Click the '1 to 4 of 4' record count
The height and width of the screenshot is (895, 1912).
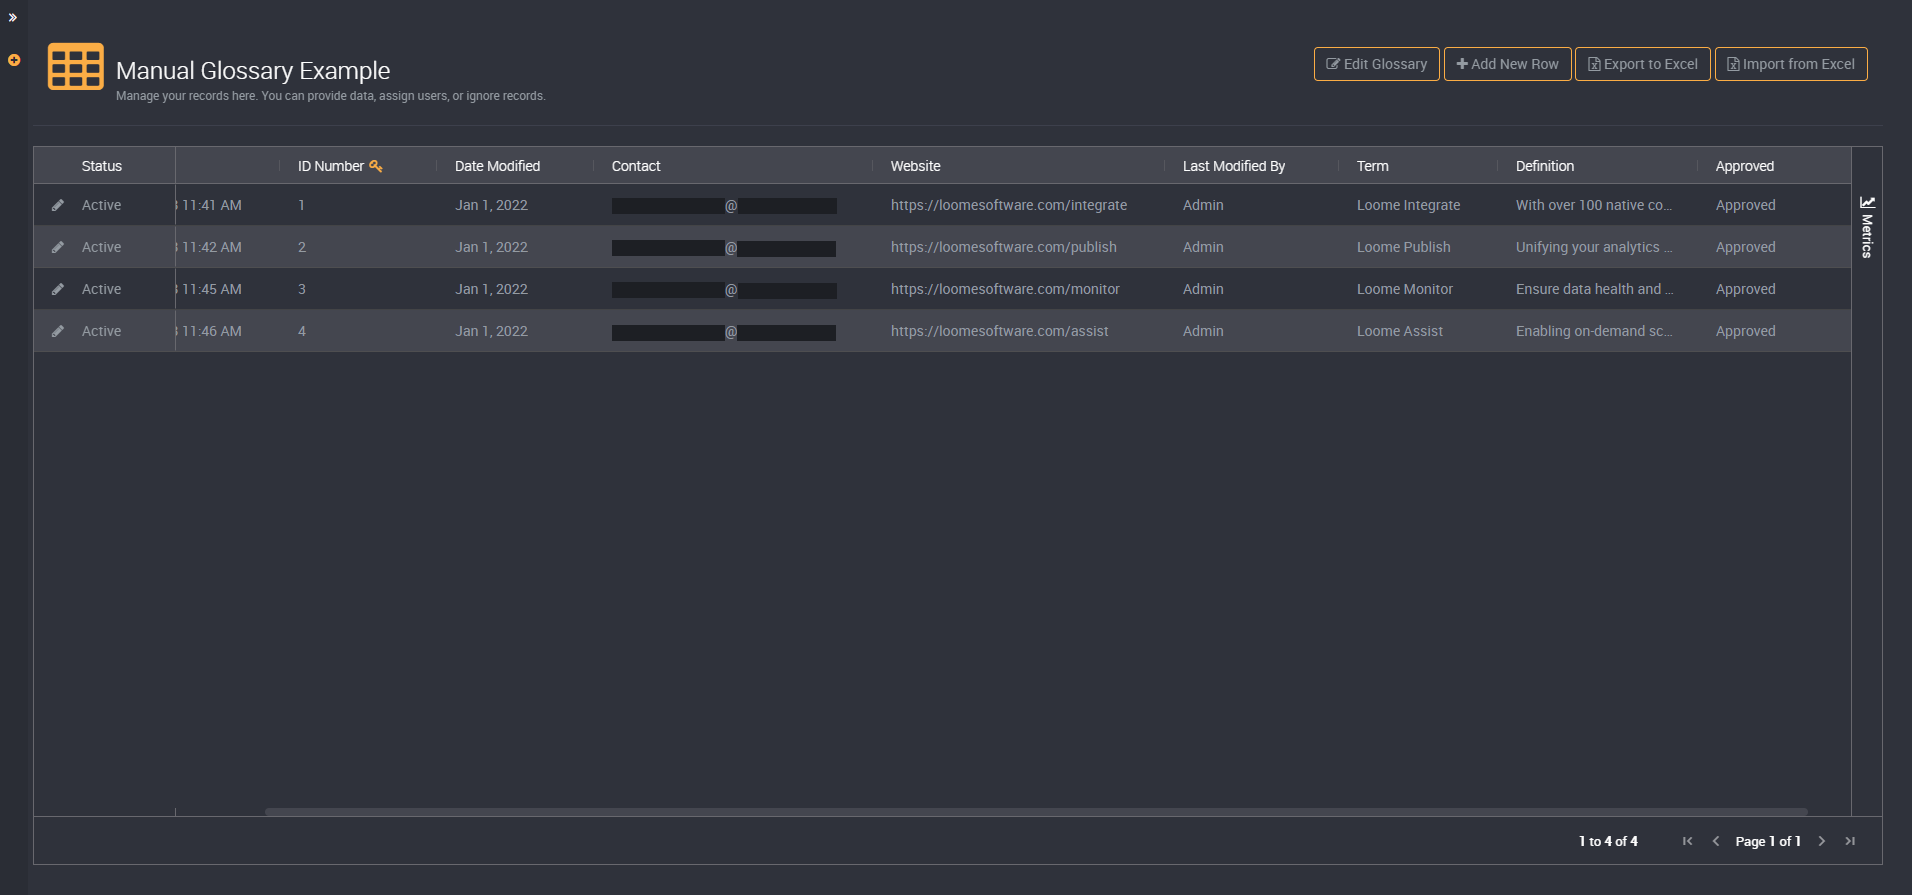[x=1608, y=841]
